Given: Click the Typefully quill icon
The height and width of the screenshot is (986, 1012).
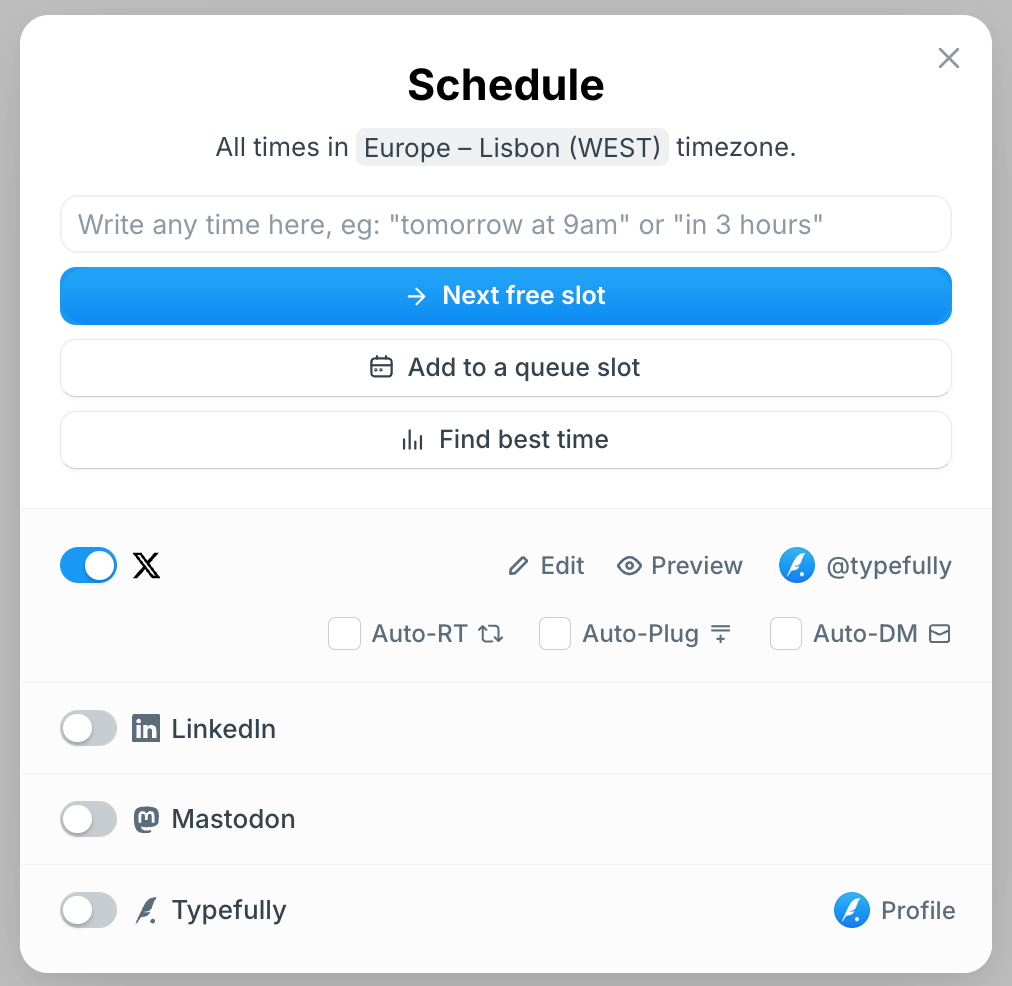Looking at the screenshot, I should click(x=147, y=910).
